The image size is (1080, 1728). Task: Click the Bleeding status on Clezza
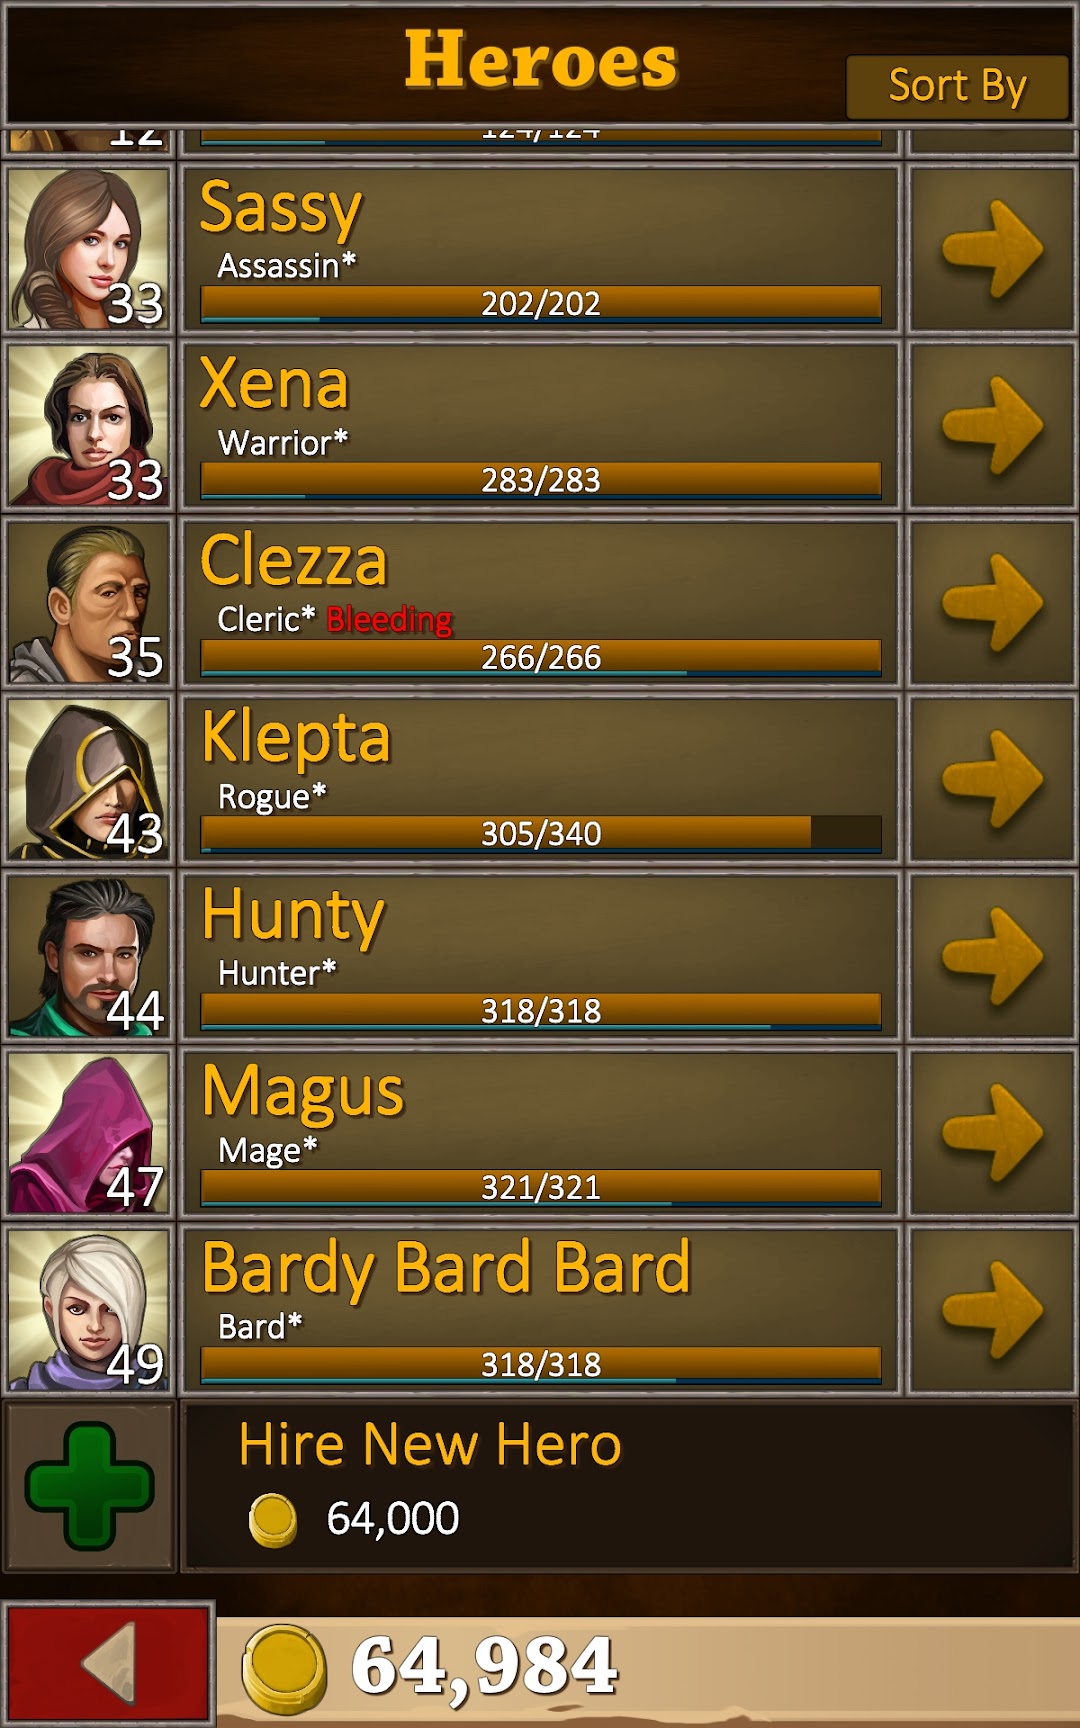coord(390,620)
